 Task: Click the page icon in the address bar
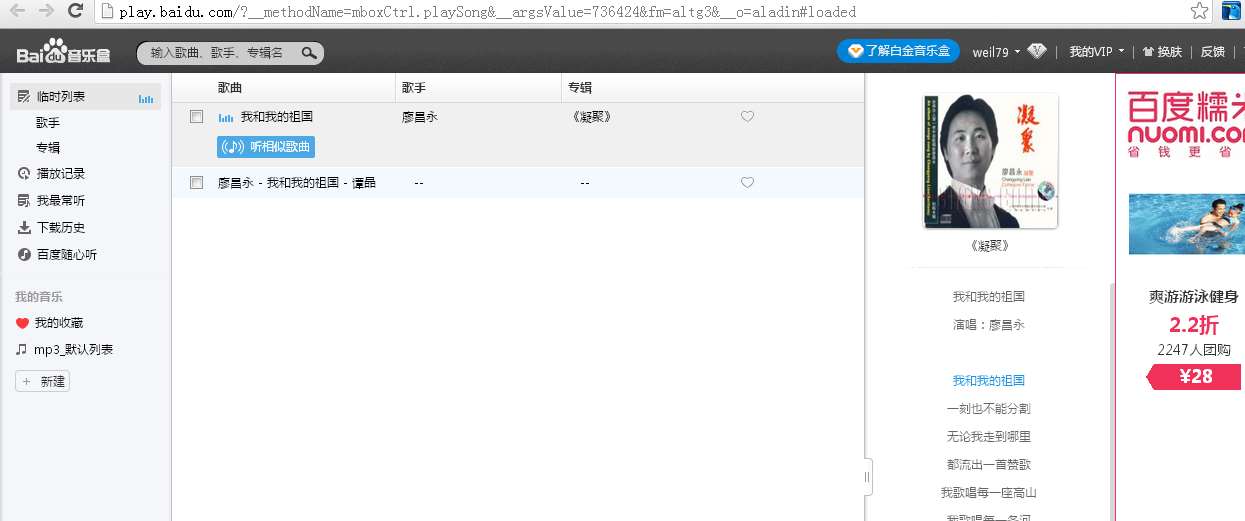(107, 12)
